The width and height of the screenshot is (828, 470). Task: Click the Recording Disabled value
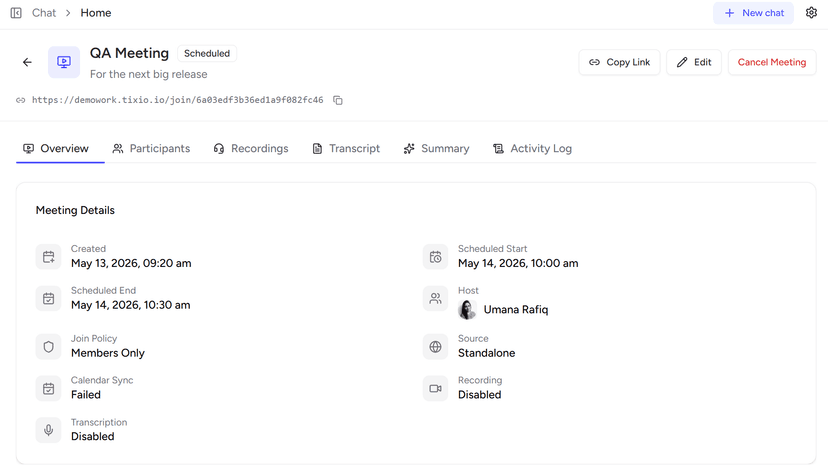[x=479, y=394]
